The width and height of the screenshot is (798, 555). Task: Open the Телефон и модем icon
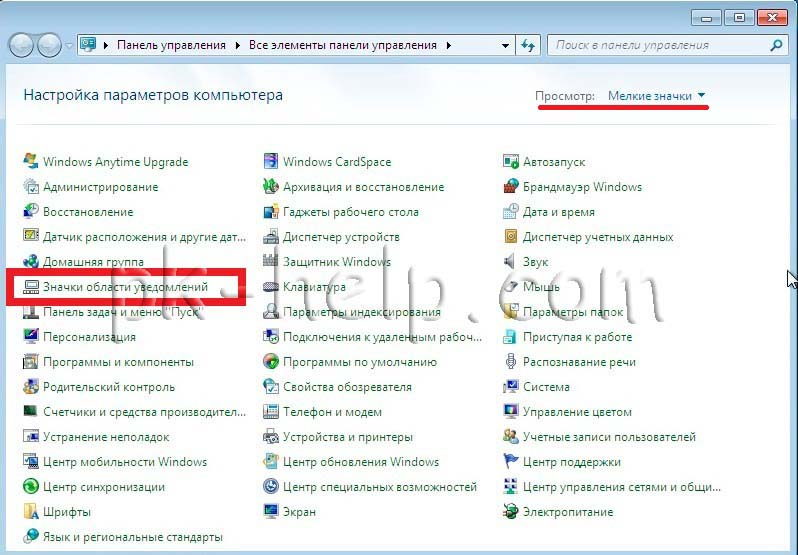271,412
